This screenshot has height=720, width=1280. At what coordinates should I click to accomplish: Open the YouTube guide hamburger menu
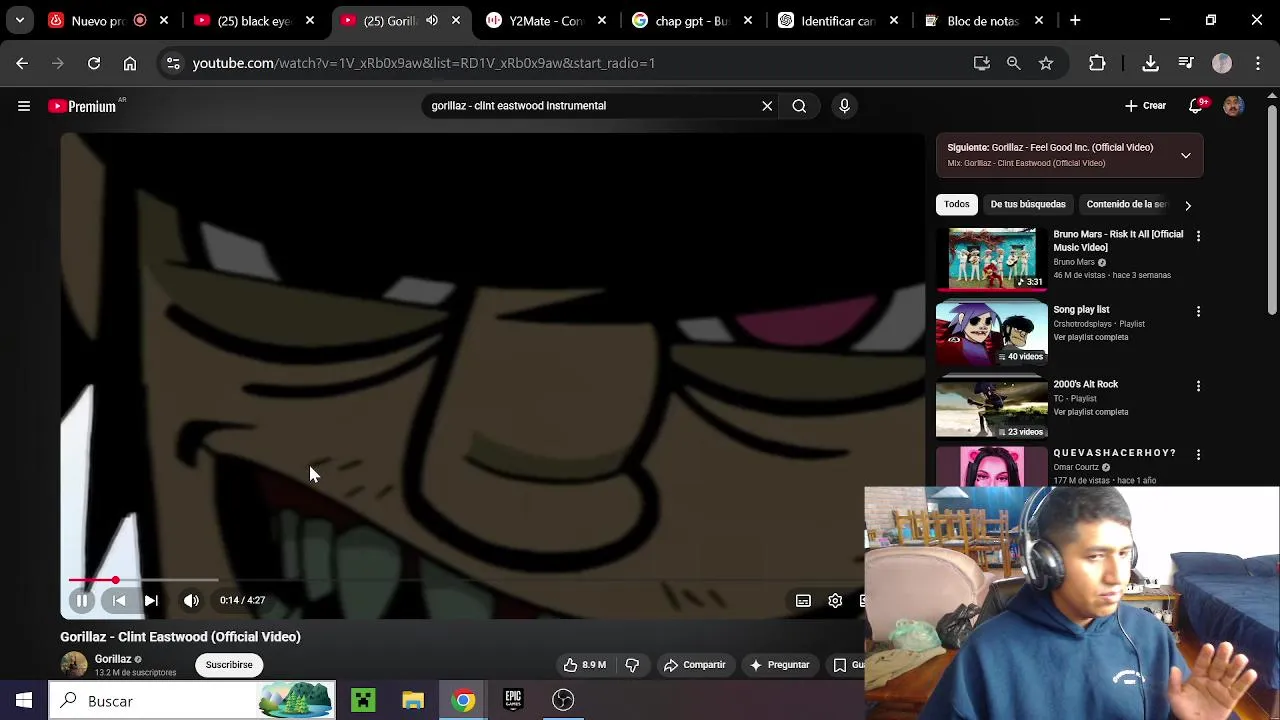pos(24,106)
